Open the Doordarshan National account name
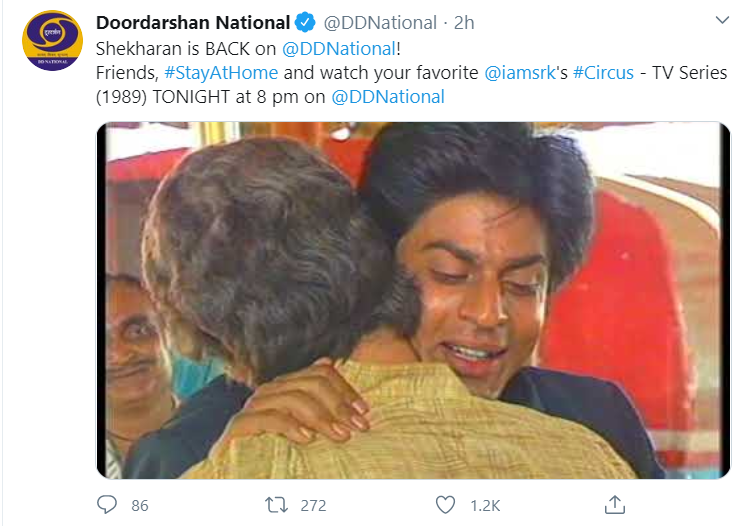 click(x=193, y=22)
